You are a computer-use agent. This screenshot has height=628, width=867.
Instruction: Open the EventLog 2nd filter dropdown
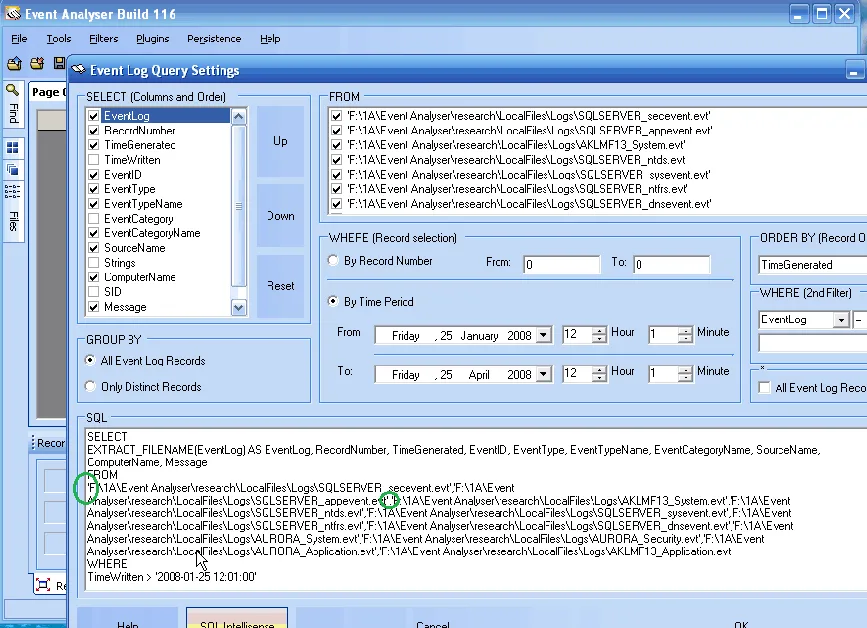(x=841, y=320)
